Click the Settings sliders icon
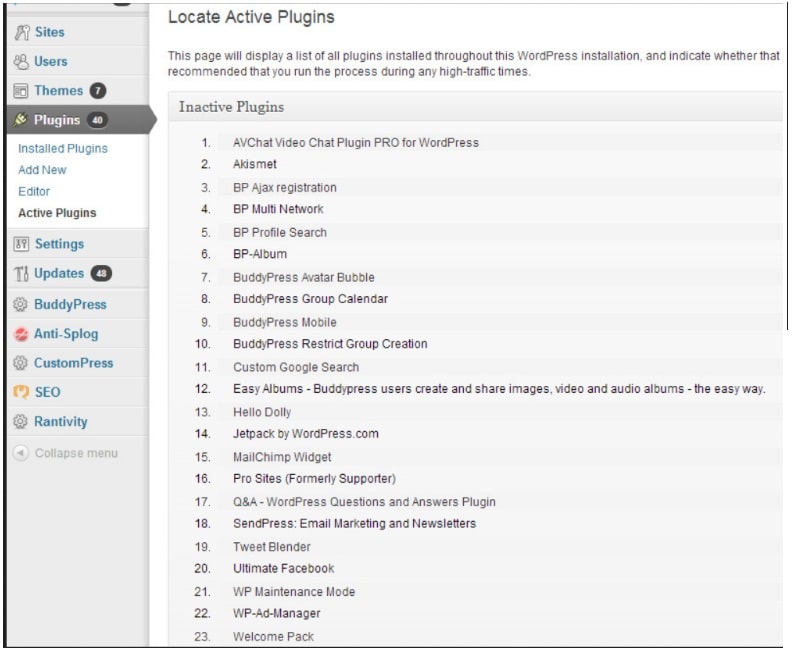792x649 pixels. pos(21,244)
